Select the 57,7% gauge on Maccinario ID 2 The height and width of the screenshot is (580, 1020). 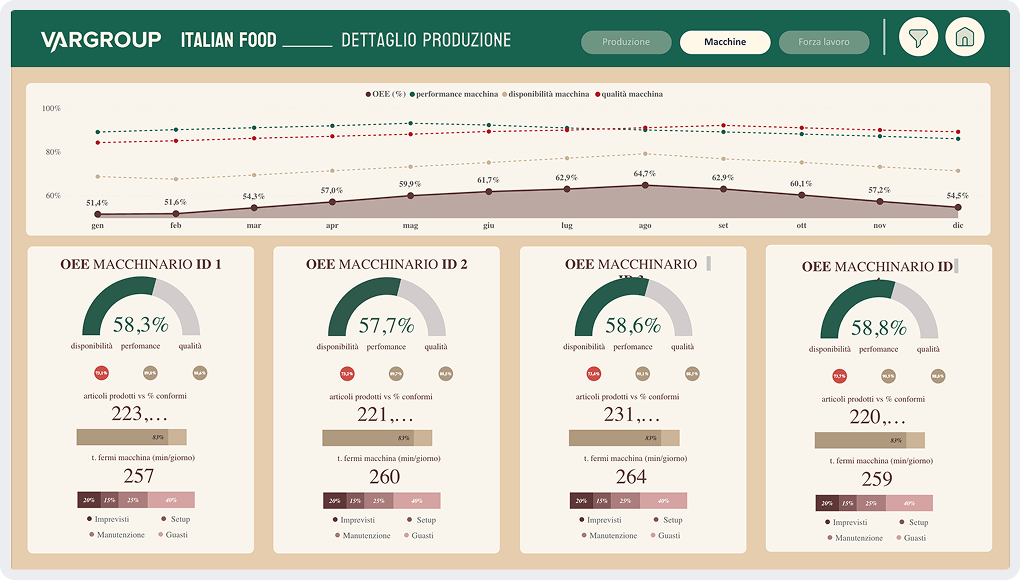386,325
